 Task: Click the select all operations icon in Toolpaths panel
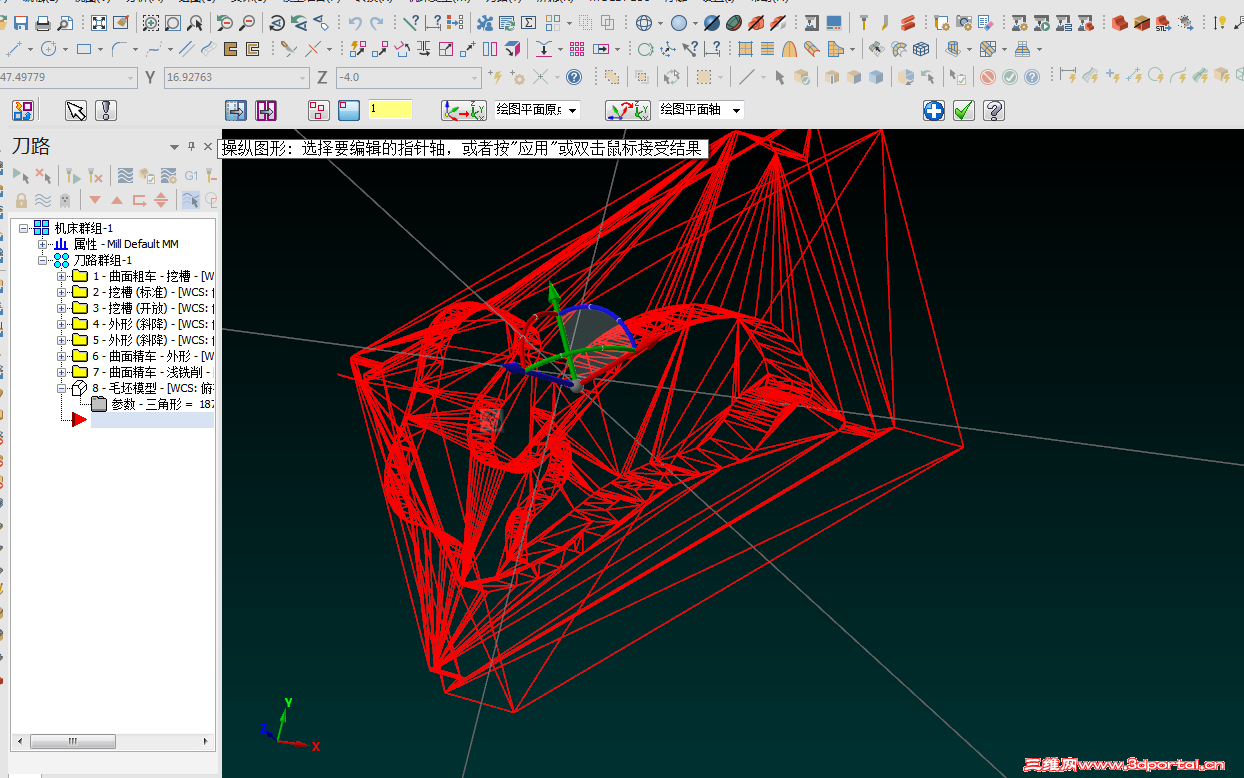22,175
